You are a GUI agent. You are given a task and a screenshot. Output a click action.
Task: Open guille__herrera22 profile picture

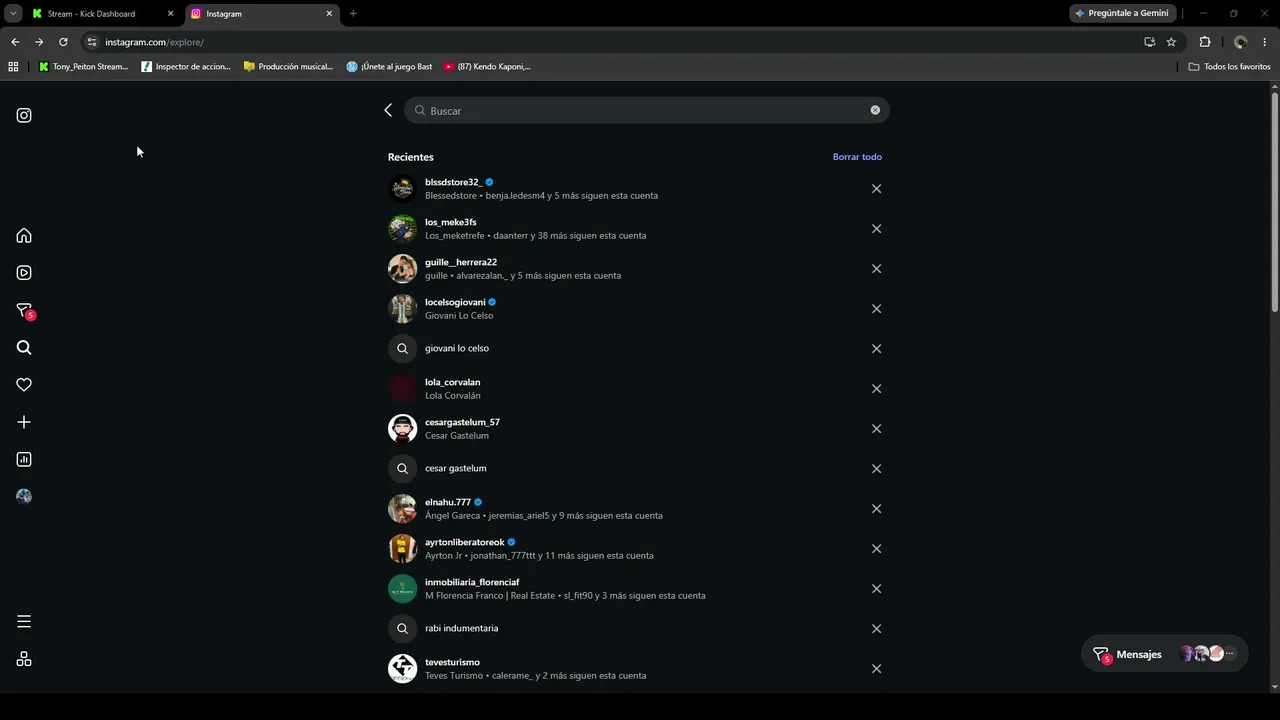[402, 269]
